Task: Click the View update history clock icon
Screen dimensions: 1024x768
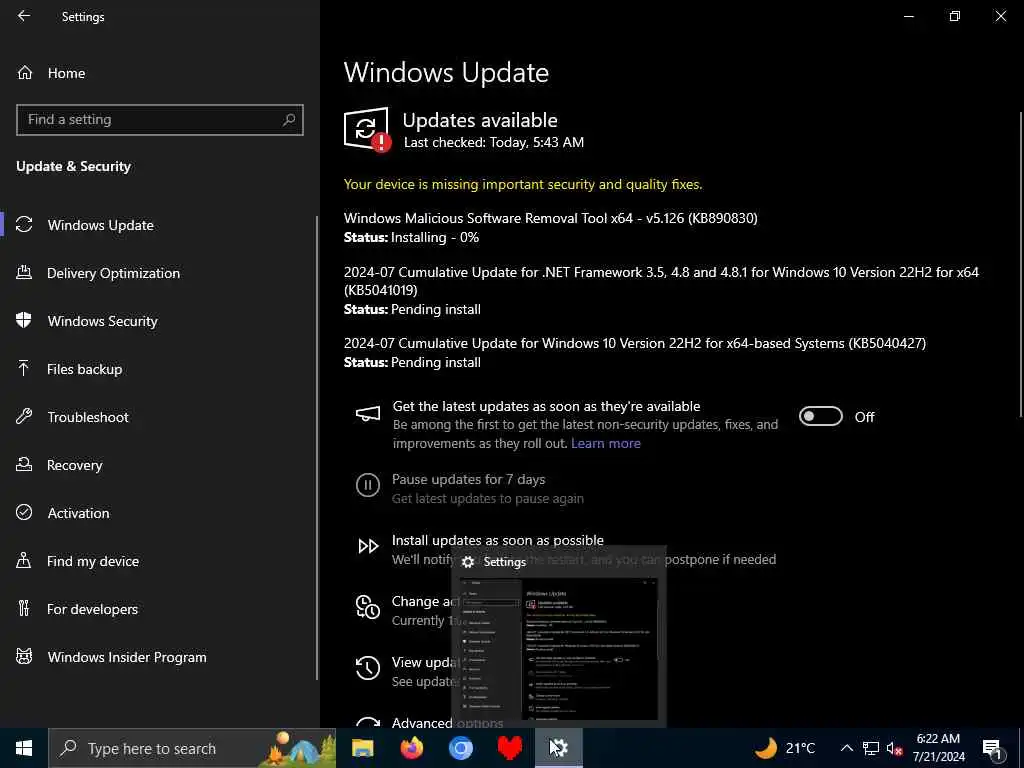Action: (x=368, y=667)
